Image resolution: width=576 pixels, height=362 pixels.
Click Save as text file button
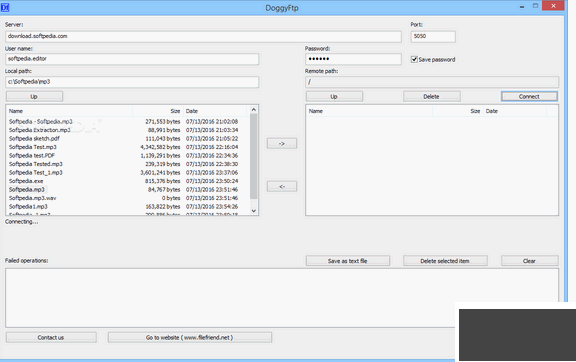click(348, 261)
